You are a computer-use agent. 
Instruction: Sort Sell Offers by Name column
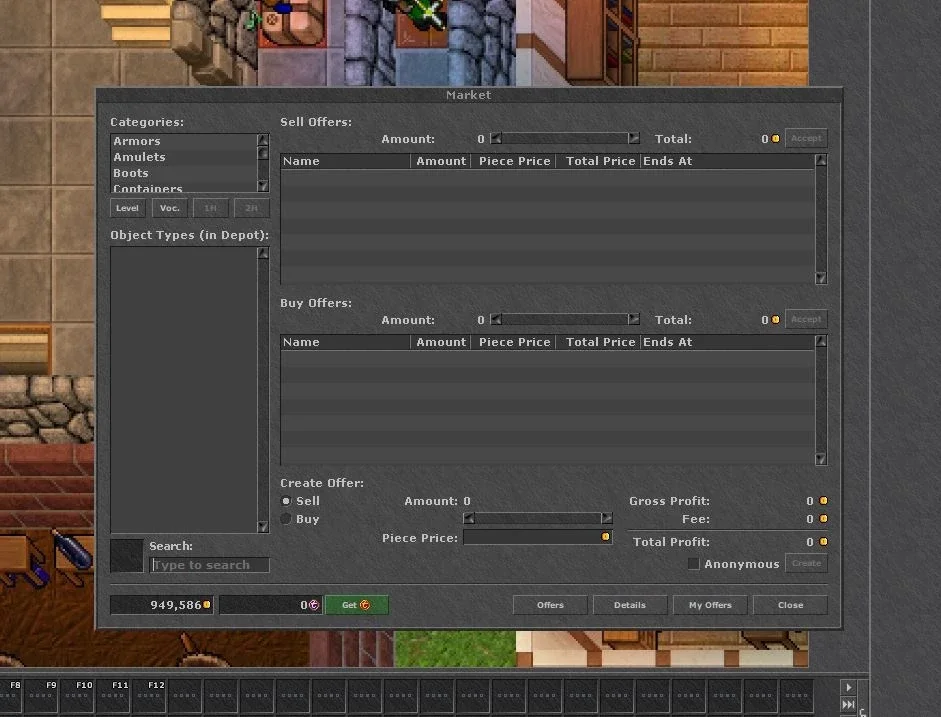point(345,161)
